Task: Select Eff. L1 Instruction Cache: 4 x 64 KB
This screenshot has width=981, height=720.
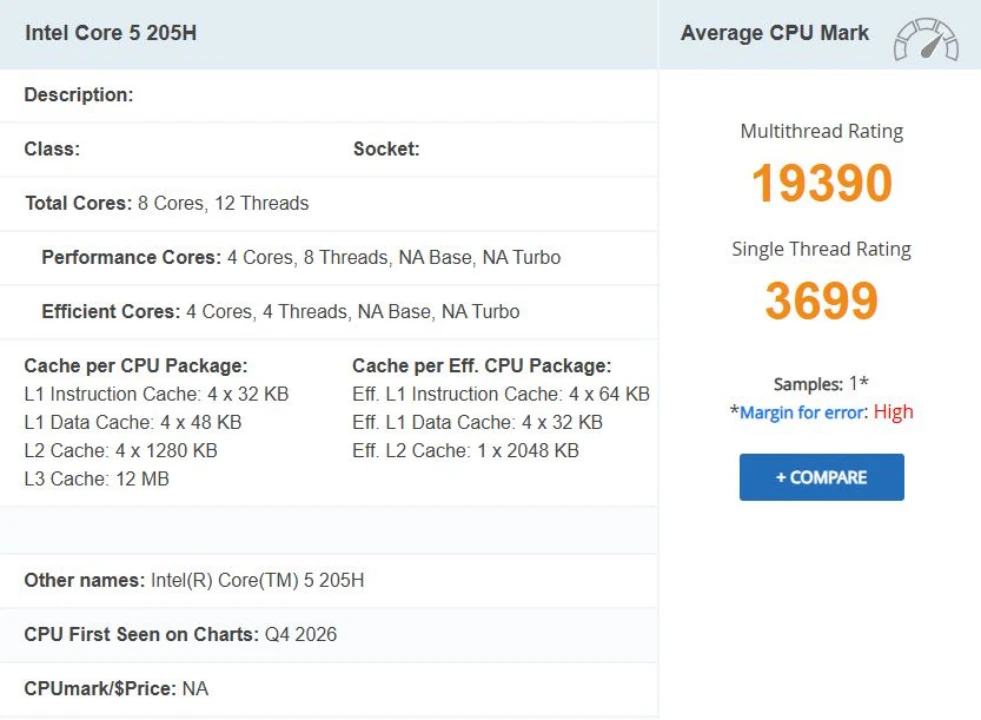Action: pos(501,394)
